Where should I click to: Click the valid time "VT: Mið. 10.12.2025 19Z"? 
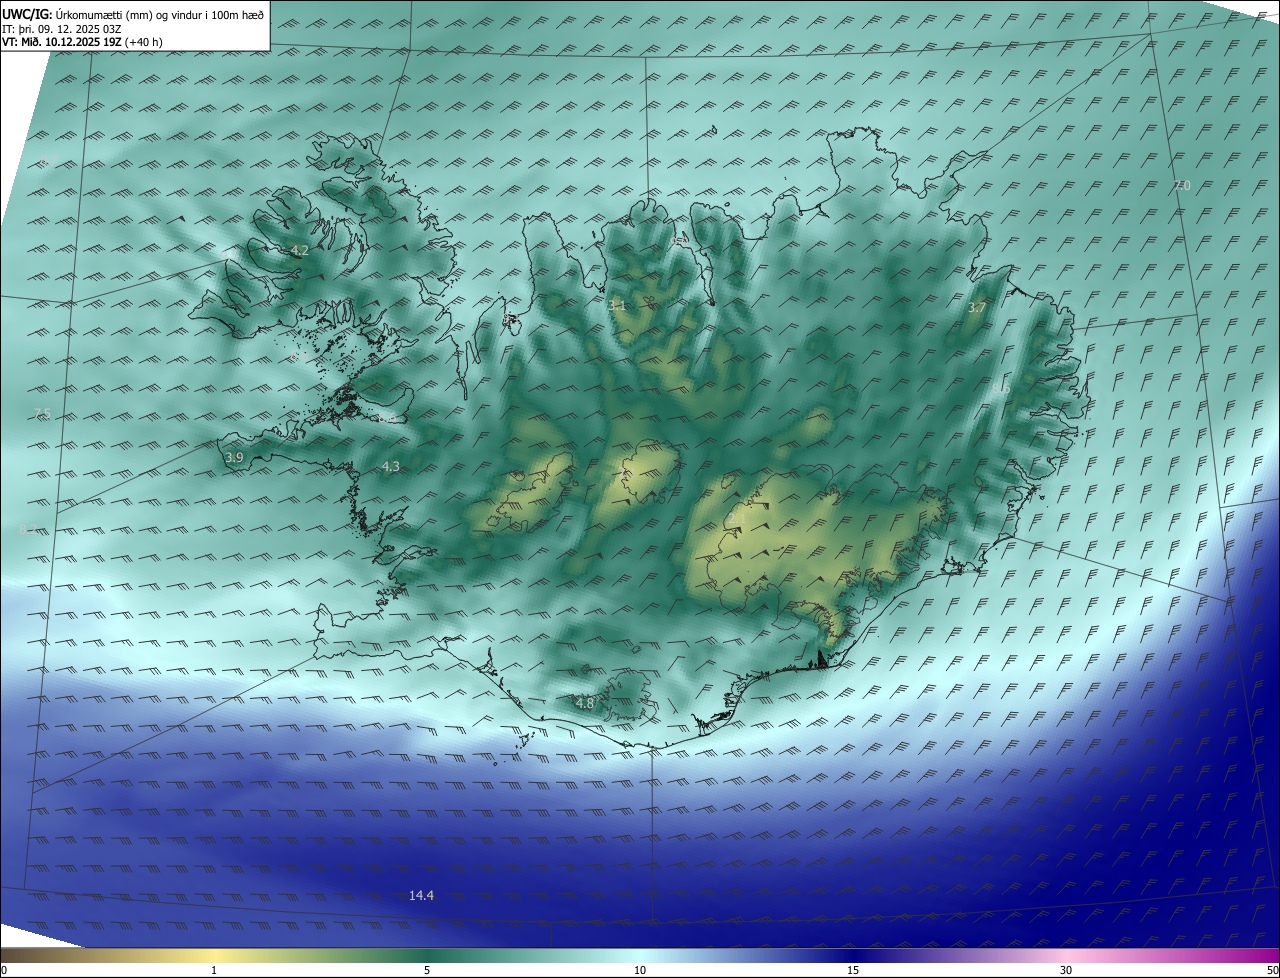tap(63, 42)
